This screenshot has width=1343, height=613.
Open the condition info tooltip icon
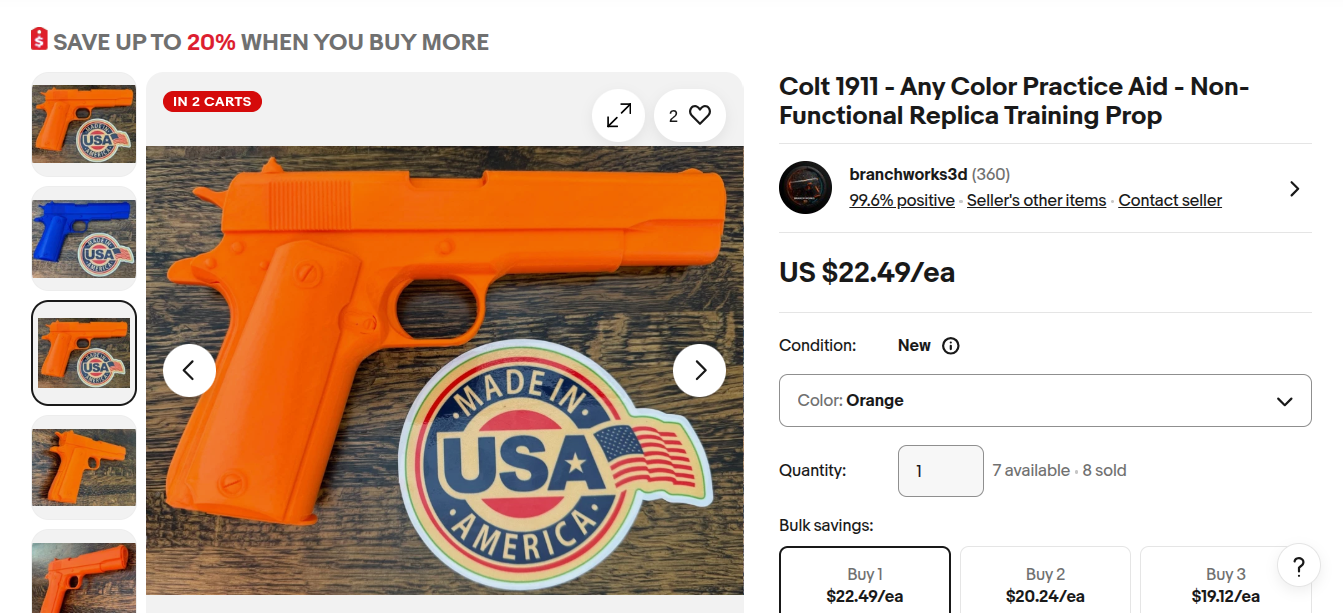pos(951,346)
